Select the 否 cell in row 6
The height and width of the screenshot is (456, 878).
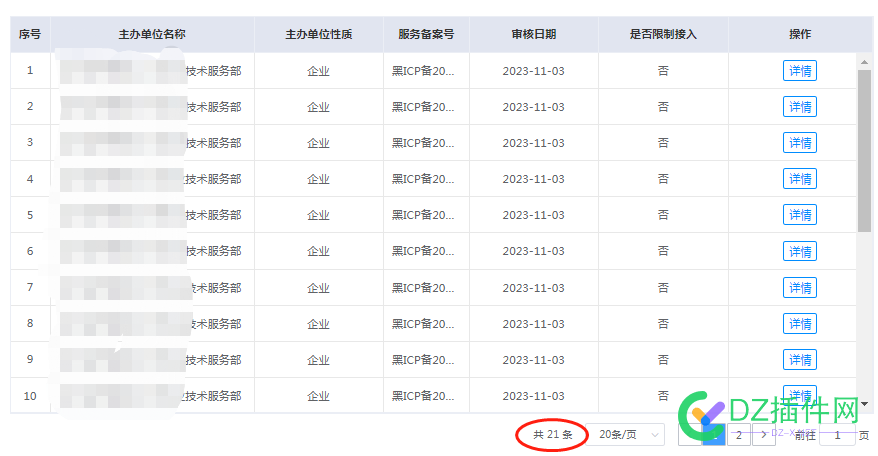pyautogui.click(x=663, y=251)
